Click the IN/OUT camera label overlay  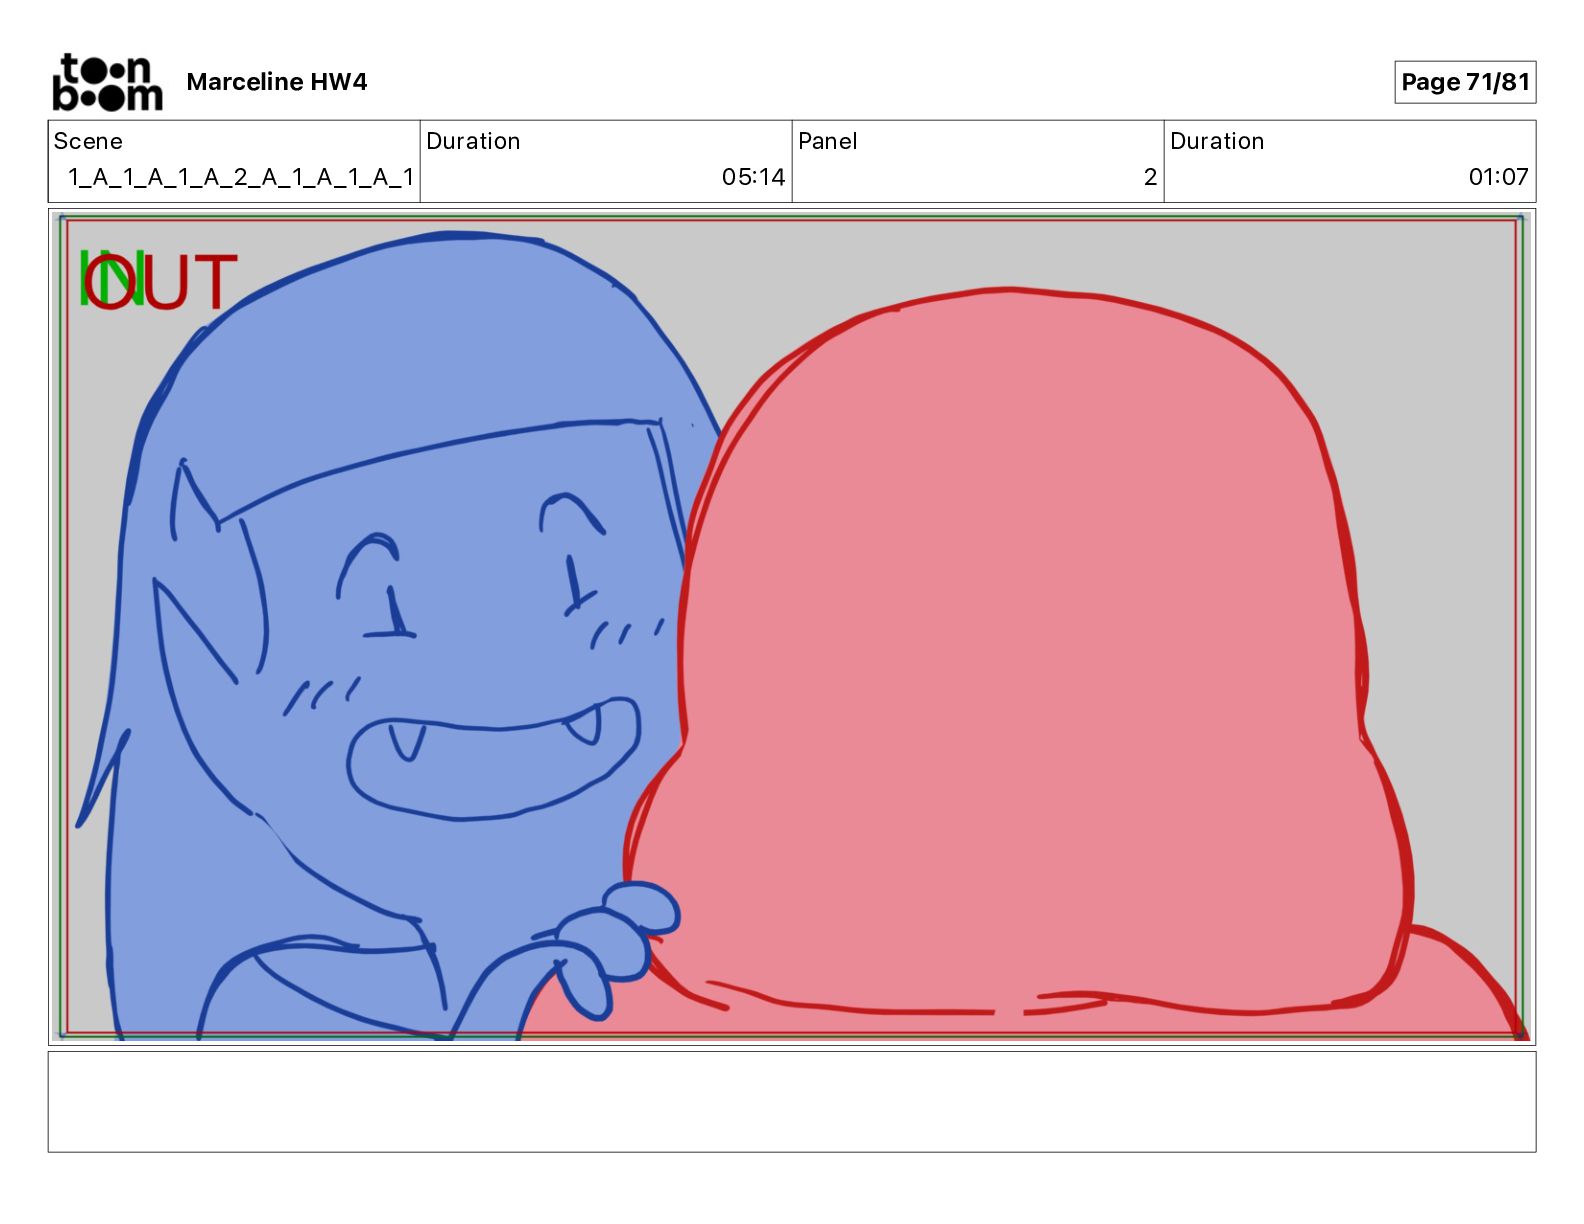coord(157,281)
